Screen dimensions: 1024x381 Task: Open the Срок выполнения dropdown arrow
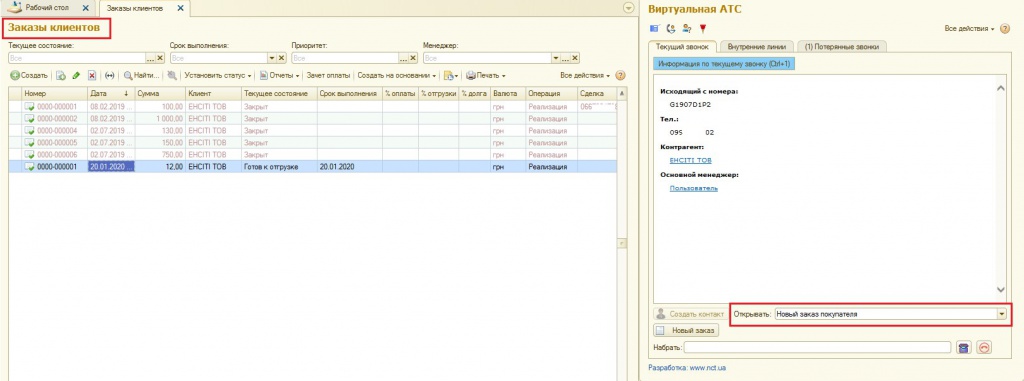(x=272, y=59)
